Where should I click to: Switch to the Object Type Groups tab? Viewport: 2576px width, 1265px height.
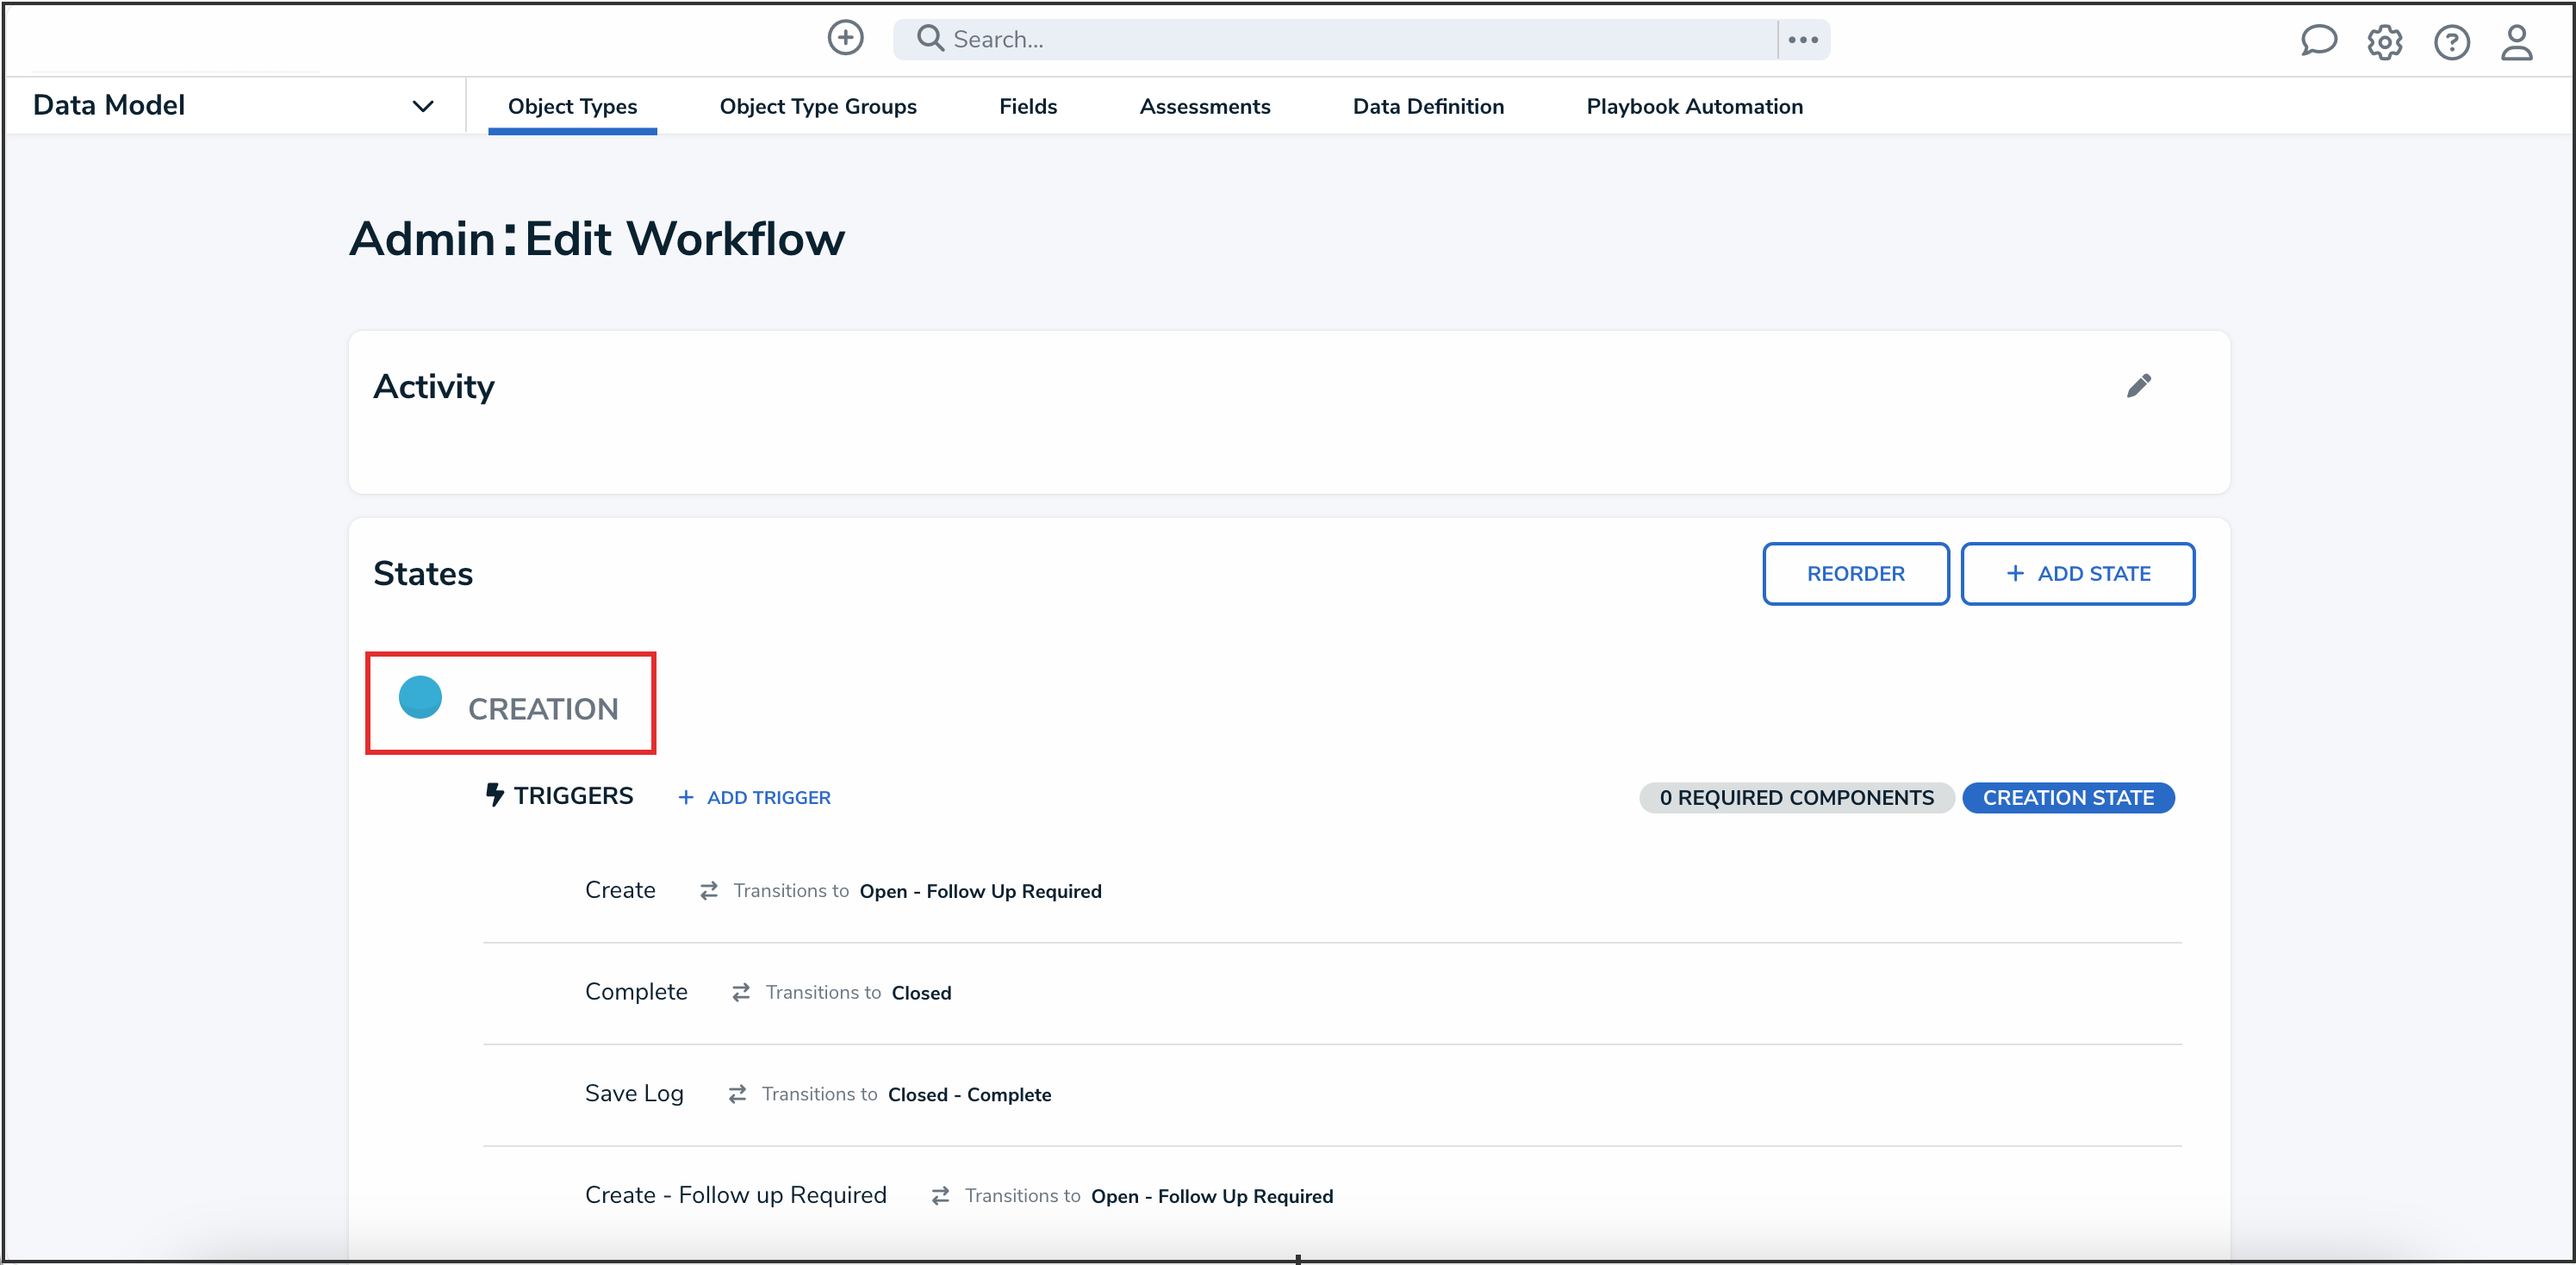coord(818,106)
